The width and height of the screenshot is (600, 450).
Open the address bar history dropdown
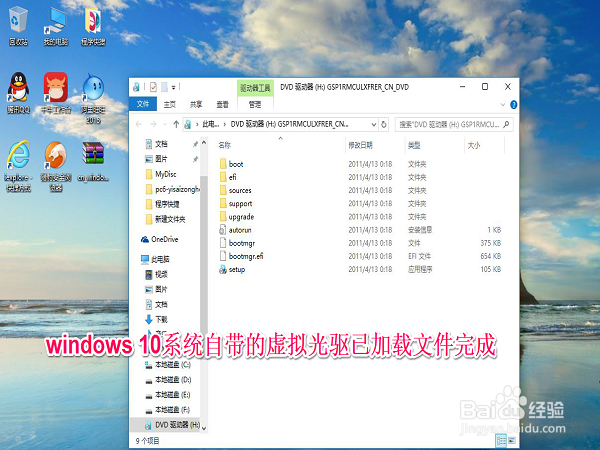tap(373, 124)
